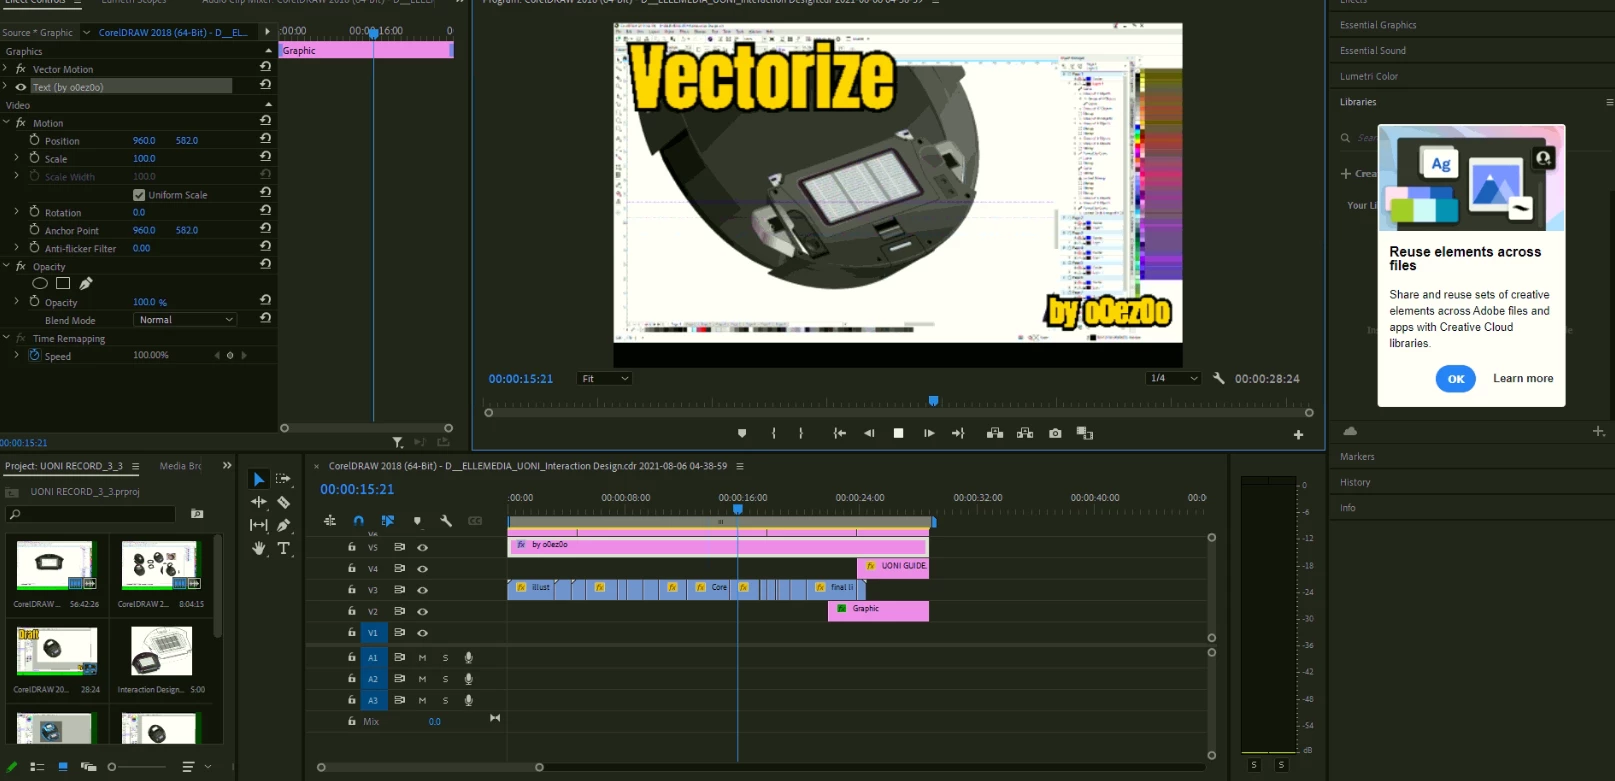Toggle lock on track V2
This screenshot has width=1615, height=781.
pyautogui.click(x=351, y=611)
